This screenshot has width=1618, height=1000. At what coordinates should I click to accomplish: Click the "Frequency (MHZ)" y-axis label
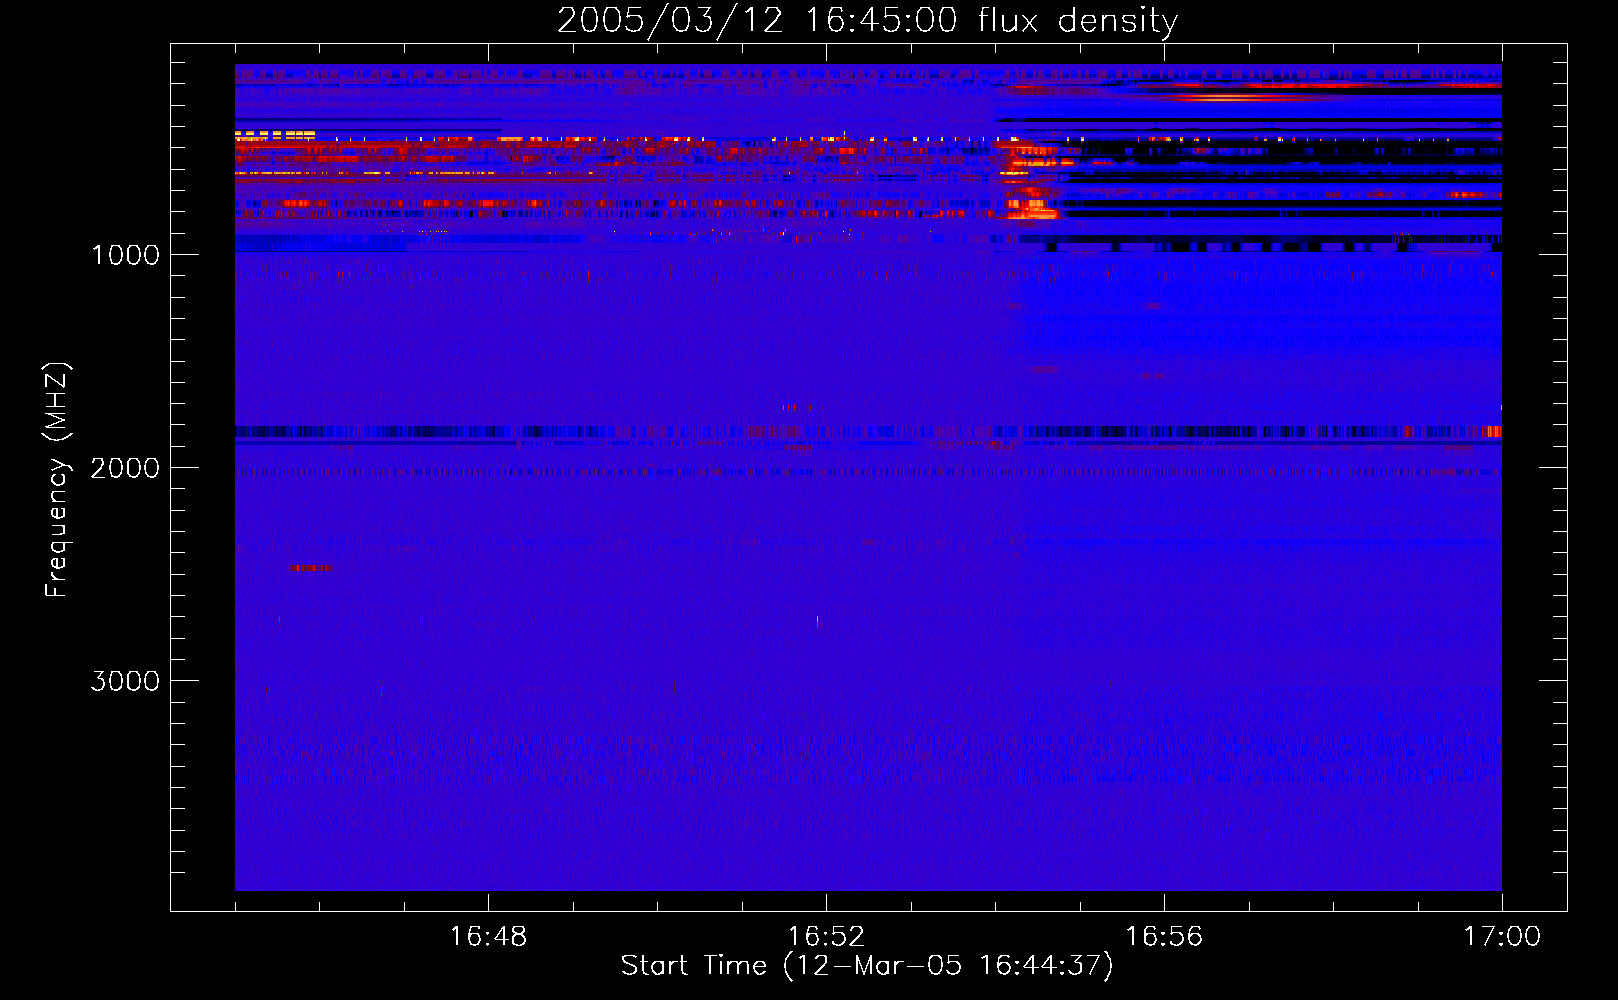coord(57,480)
